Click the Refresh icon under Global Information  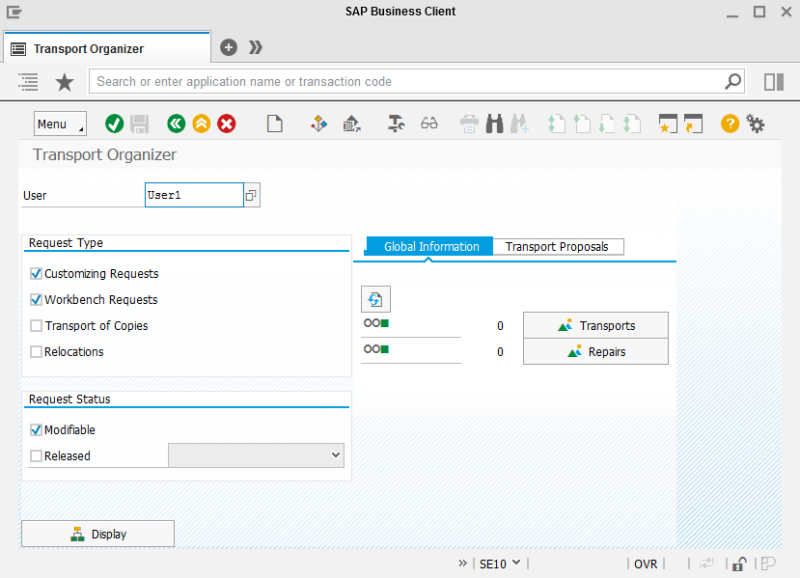coord(375,299)
